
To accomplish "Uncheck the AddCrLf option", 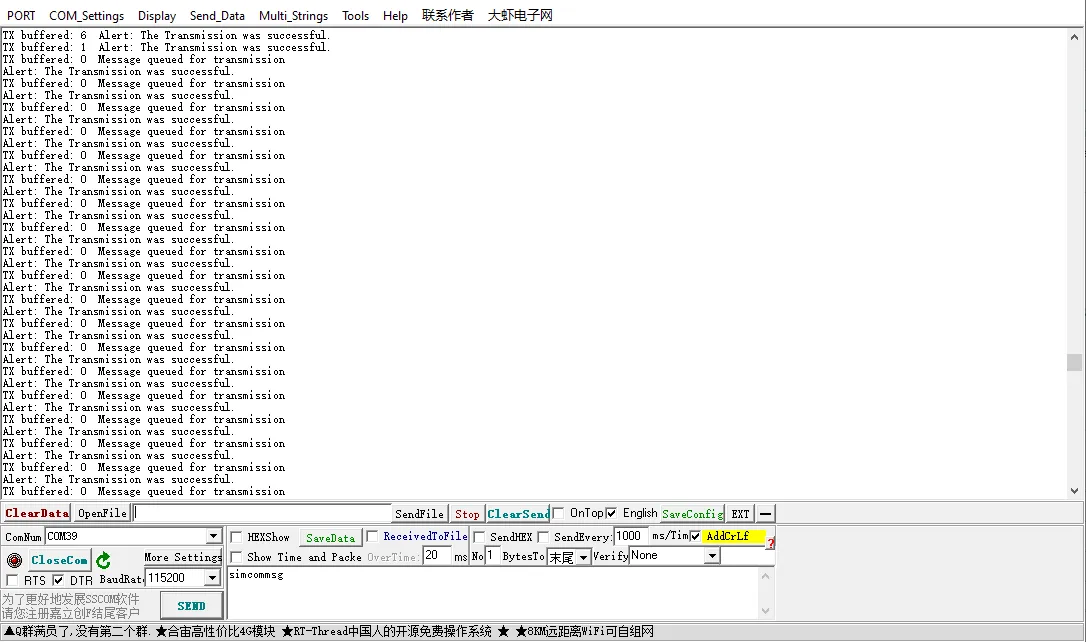I will click(696, 537).
